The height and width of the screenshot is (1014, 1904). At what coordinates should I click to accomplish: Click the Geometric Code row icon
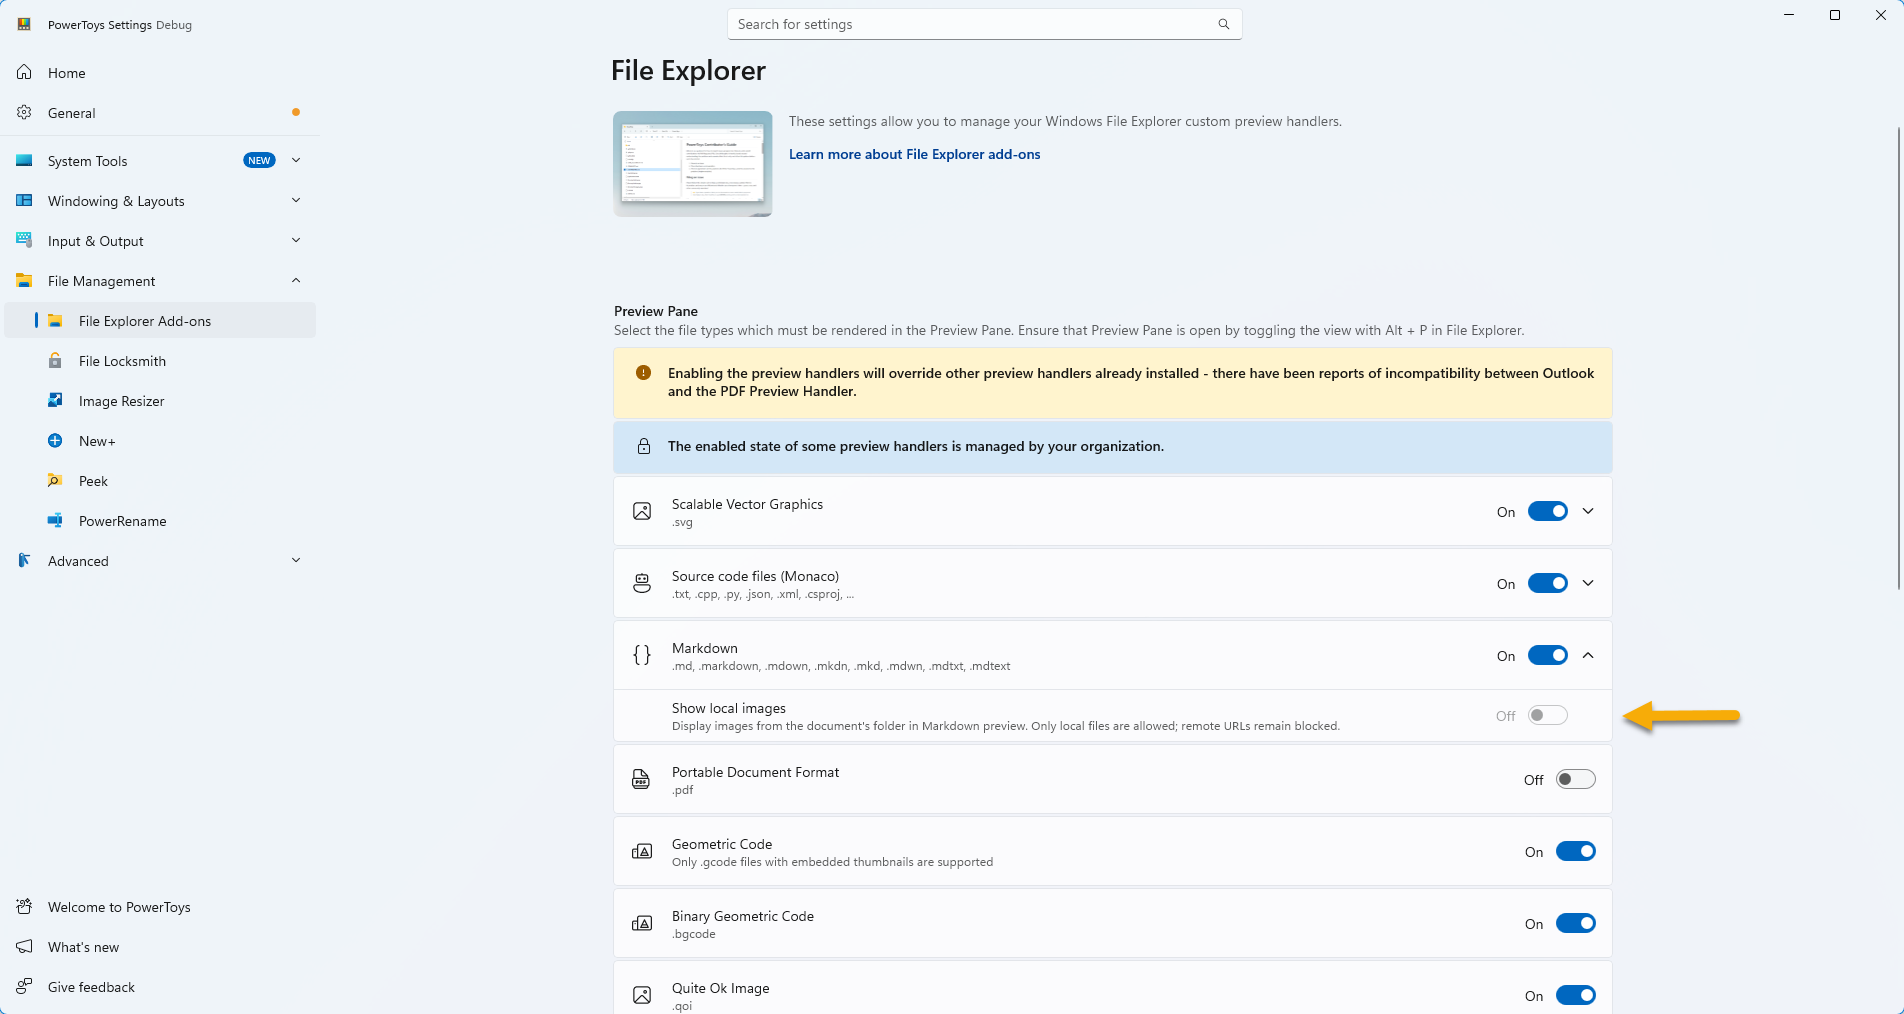point(642,851)
